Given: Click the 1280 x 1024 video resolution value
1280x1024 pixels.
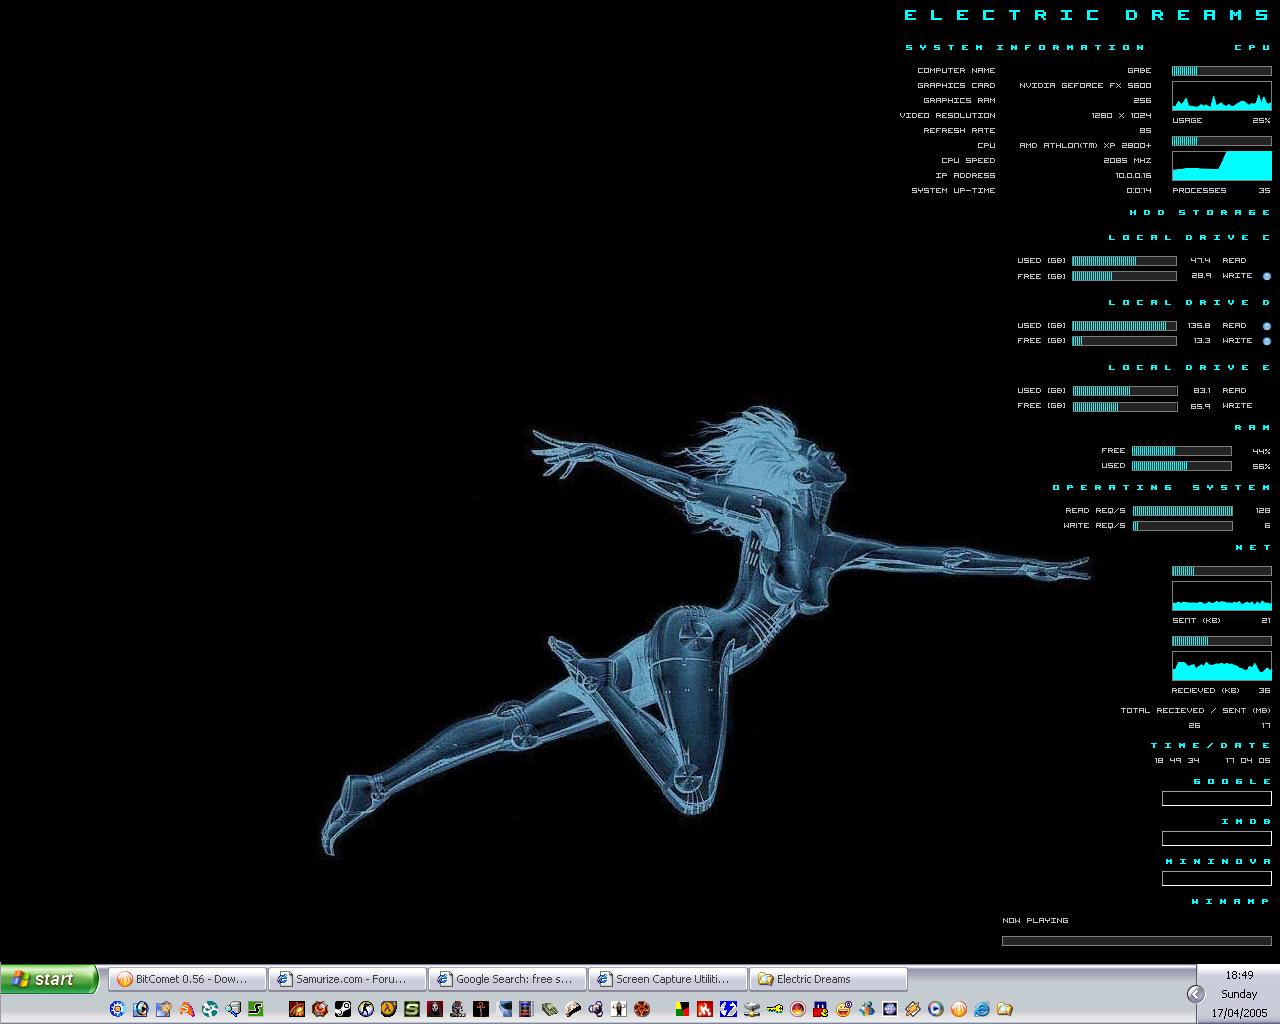Looking at the screenshot, I should (1121, 116).
